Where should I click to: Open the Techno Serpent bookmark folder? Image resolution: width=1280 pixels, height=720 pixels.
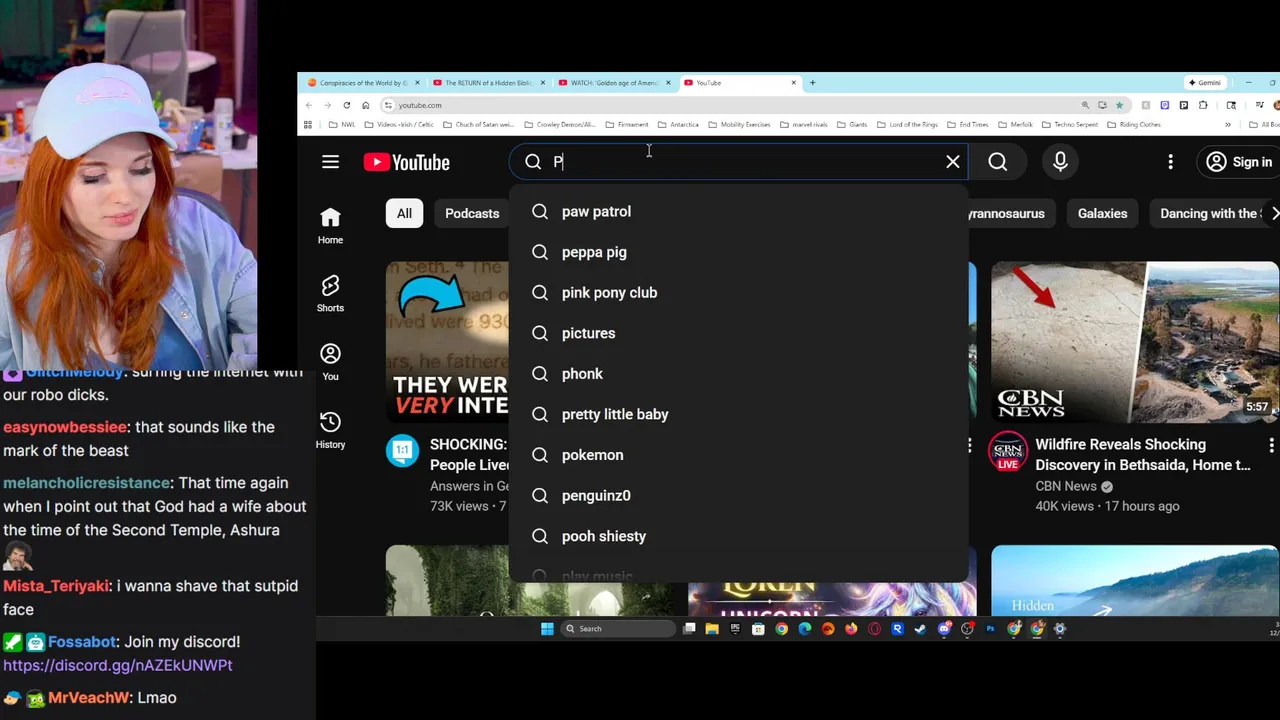(x=1069, y=125)
